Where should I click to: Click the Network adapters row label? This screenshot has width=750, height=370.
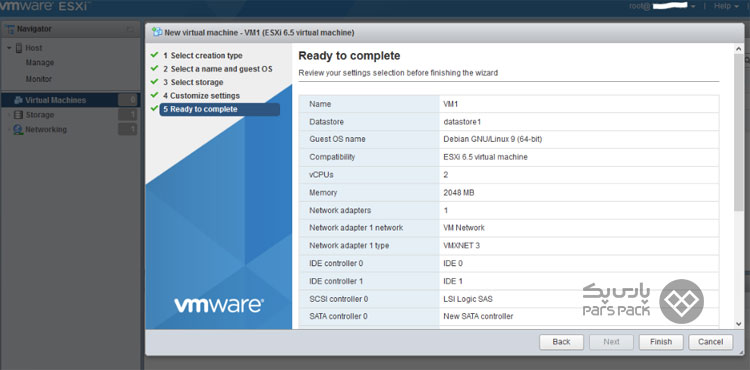[340, 210]
